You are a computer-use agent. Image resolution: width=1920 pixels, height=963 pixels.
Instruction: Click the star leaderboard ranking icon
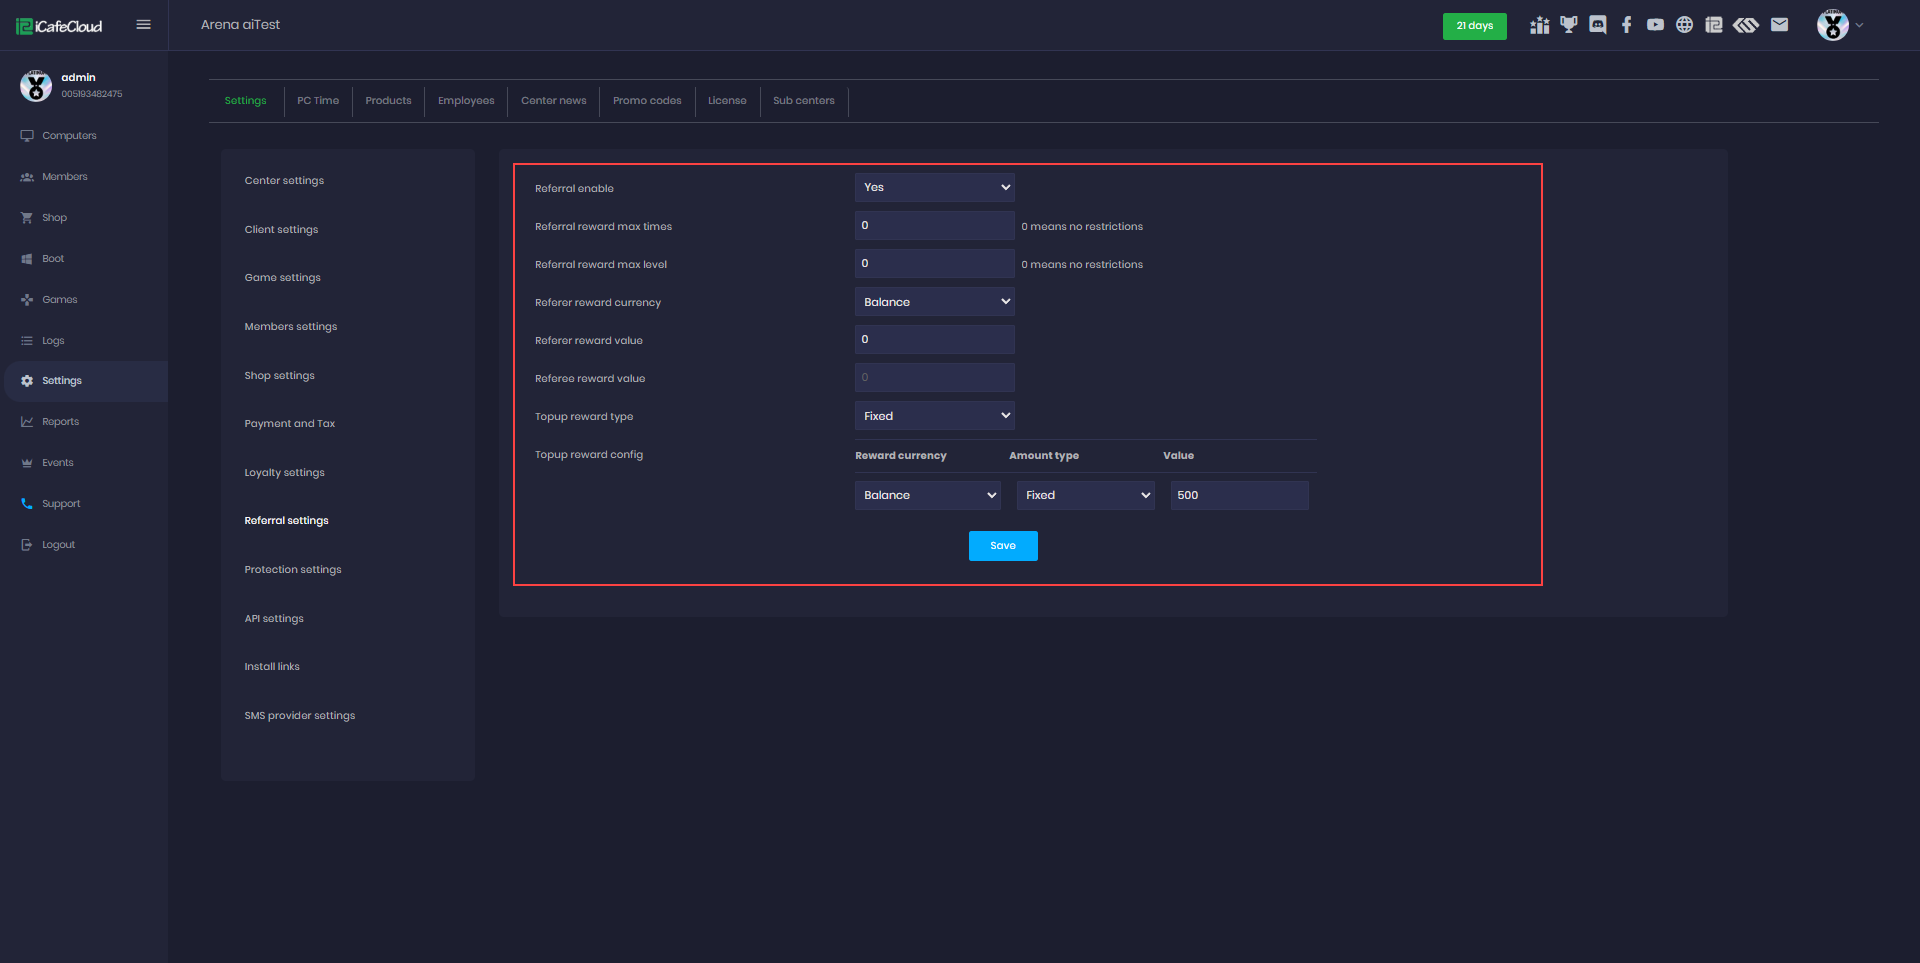pos(1539,25)
